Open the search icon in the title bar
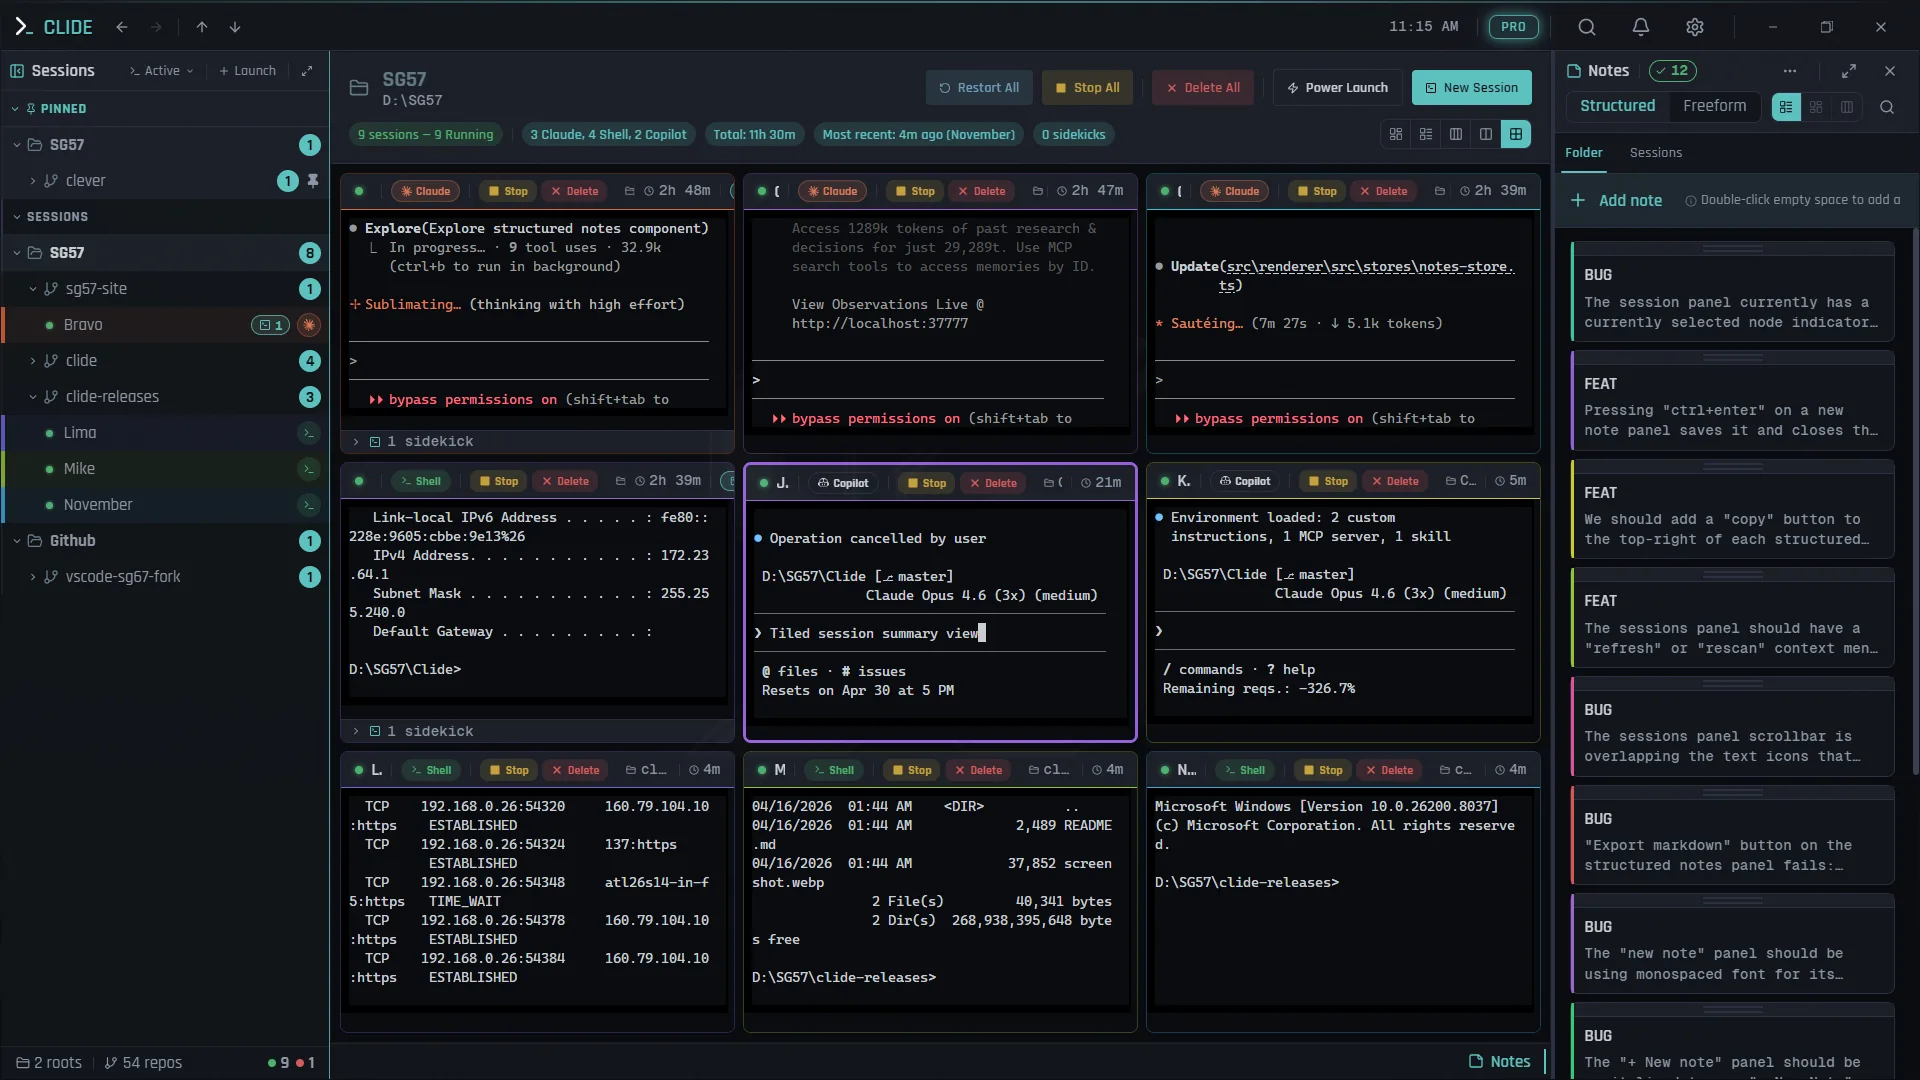Screen dimensions: 1920x1080 [1587, 27]
